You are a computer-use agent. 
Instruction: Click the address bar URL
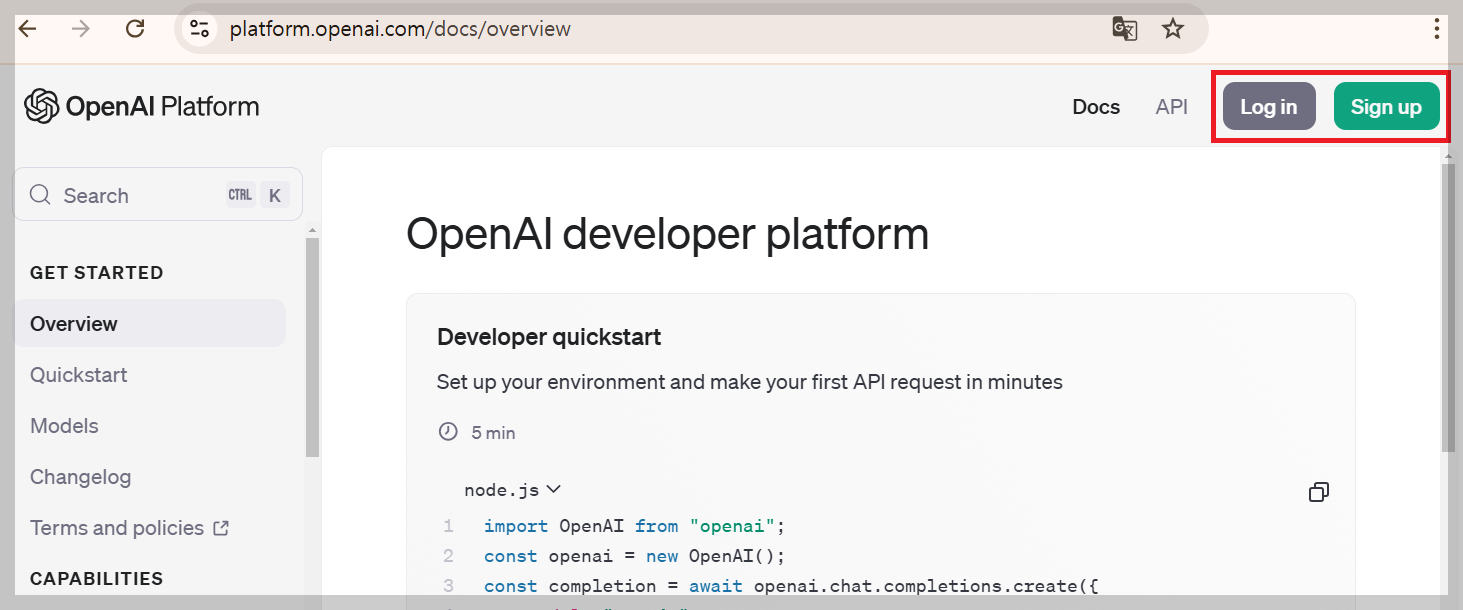click(x=400, y=29)
